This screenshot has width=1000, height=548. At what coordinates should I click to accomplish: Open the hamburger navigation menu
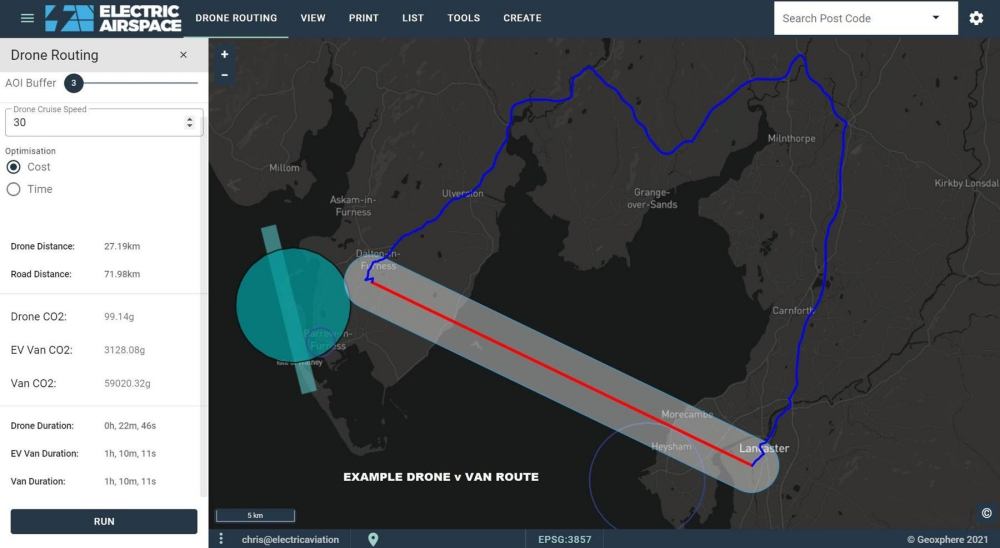[x=27, y=18]
